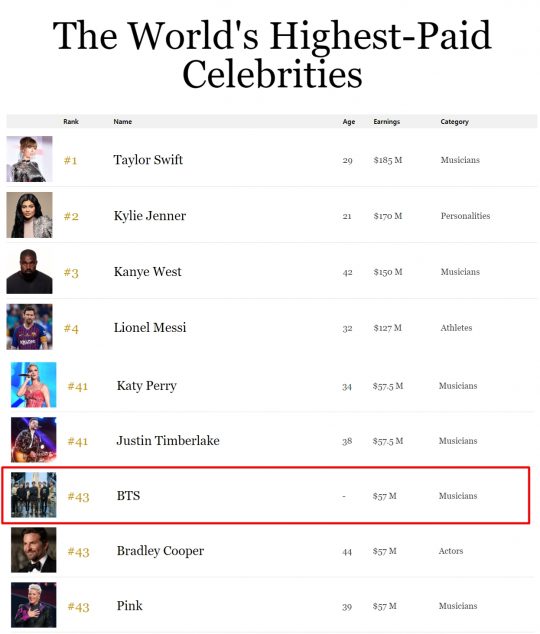Sort the list by Rank column header

[71, 121]
